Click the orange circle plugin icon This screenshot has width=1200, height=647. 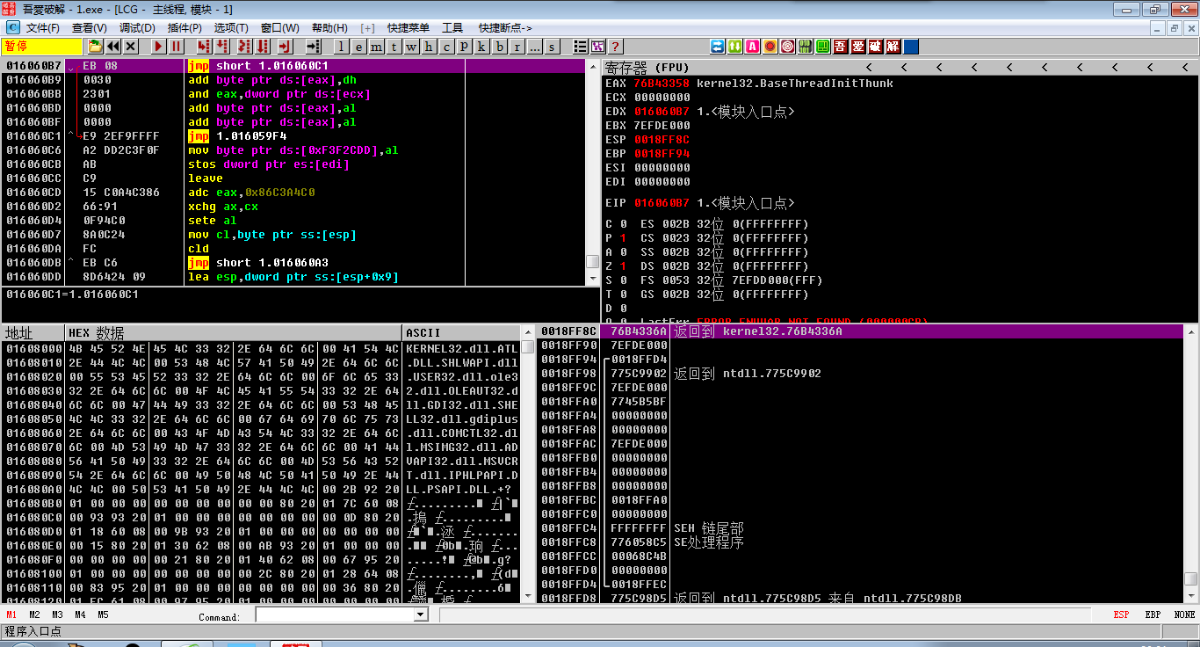coord(770,46)
